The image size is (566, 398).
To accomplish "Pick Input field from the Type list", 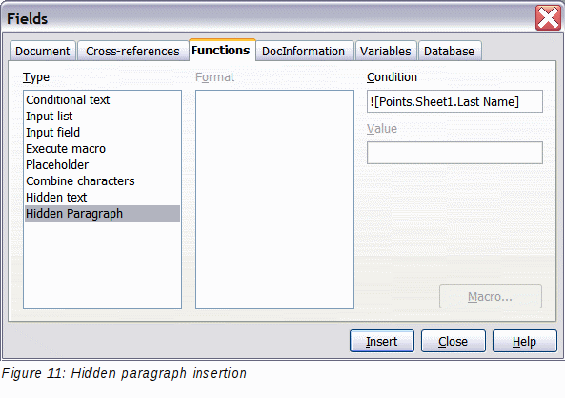I will [x=102, y=132].
